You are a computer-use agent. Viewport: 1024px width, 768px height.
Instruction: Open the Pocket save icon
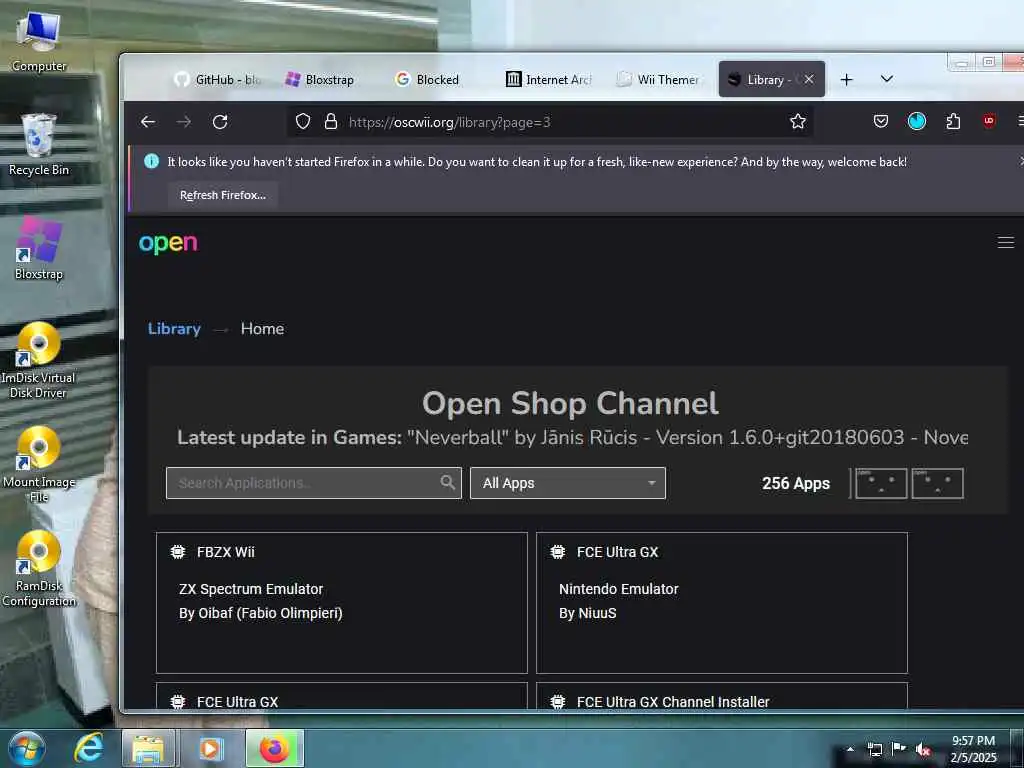(x=881, y=121)
